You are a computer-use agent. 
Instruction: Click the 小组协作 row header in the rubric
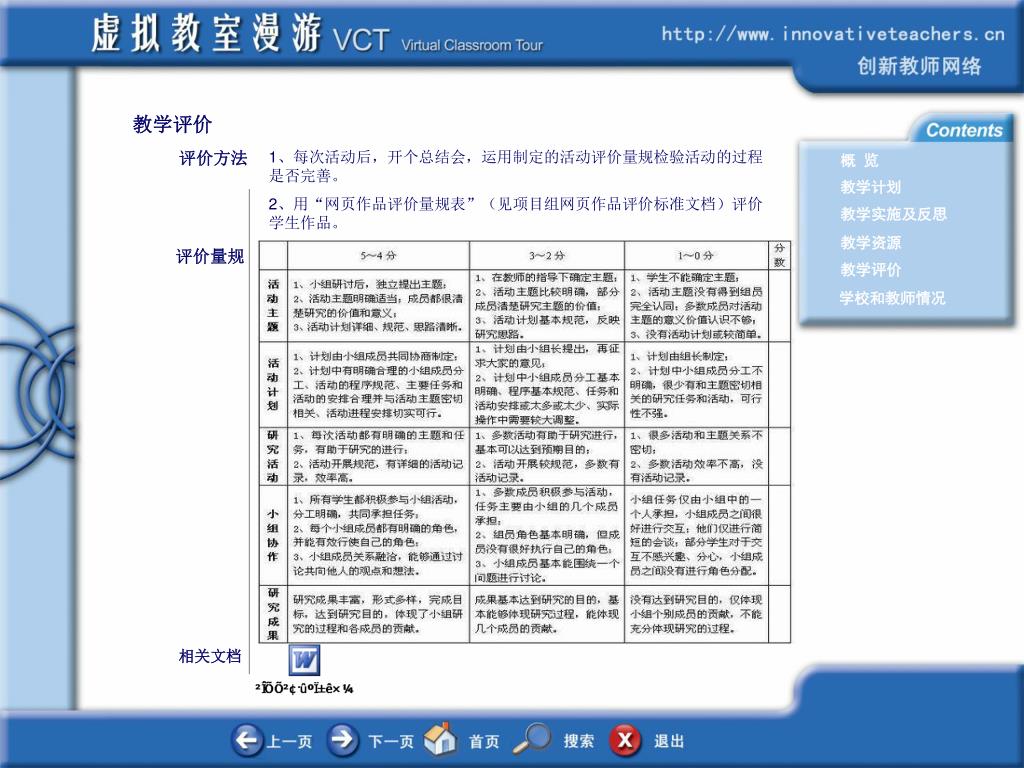[x=273, y=535]
